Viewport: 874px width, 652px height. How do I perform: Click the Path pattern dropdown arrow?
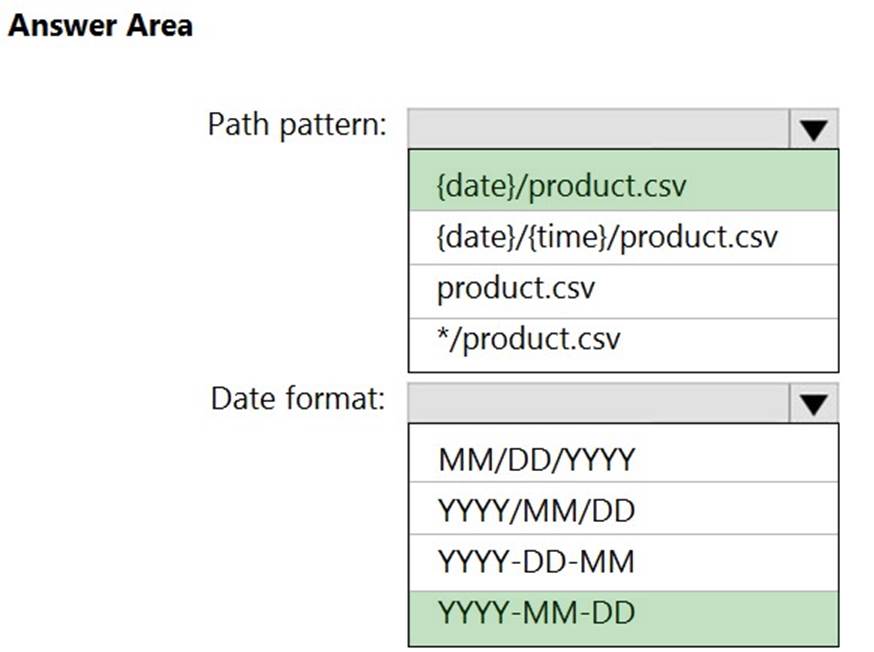pyautogui.click(x=814, y=129)
